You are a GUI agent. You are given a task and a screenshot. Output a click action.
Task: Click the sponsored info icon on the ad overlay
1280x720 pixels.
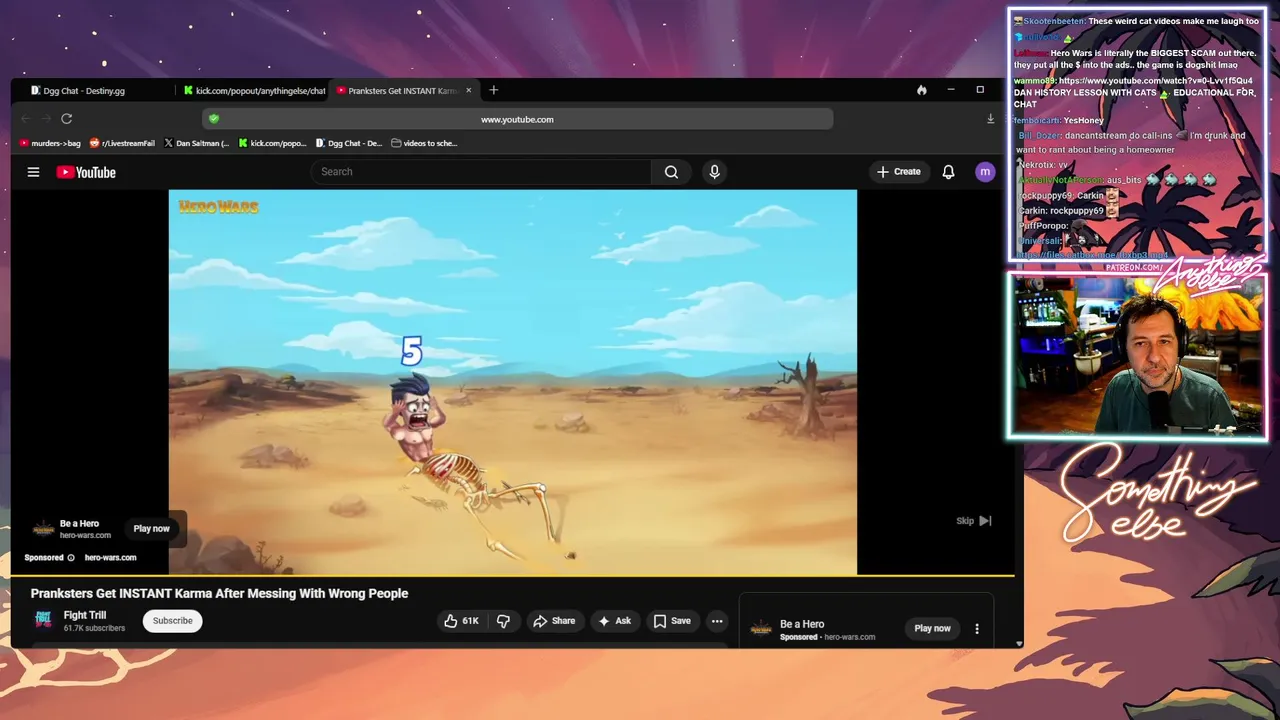pyautogui.click(x=71, y=558)
